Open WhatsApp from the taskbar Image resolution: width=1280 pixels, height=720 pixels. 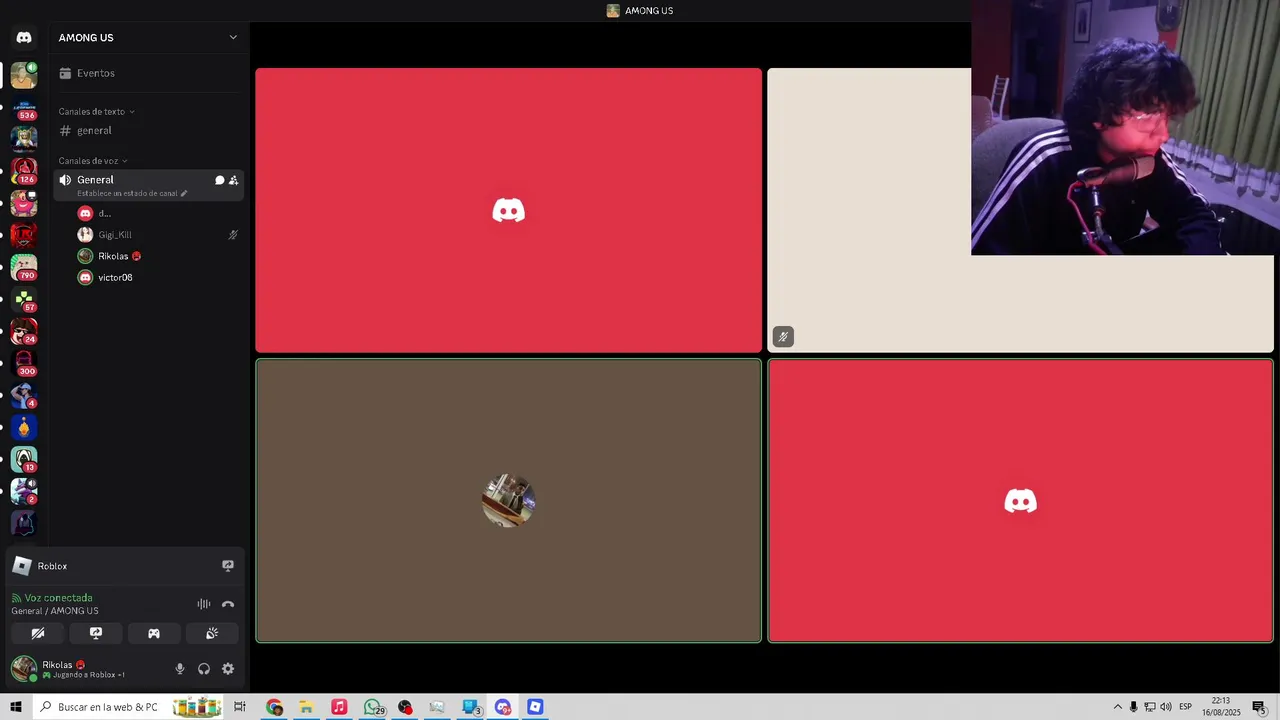click(373, 707)
